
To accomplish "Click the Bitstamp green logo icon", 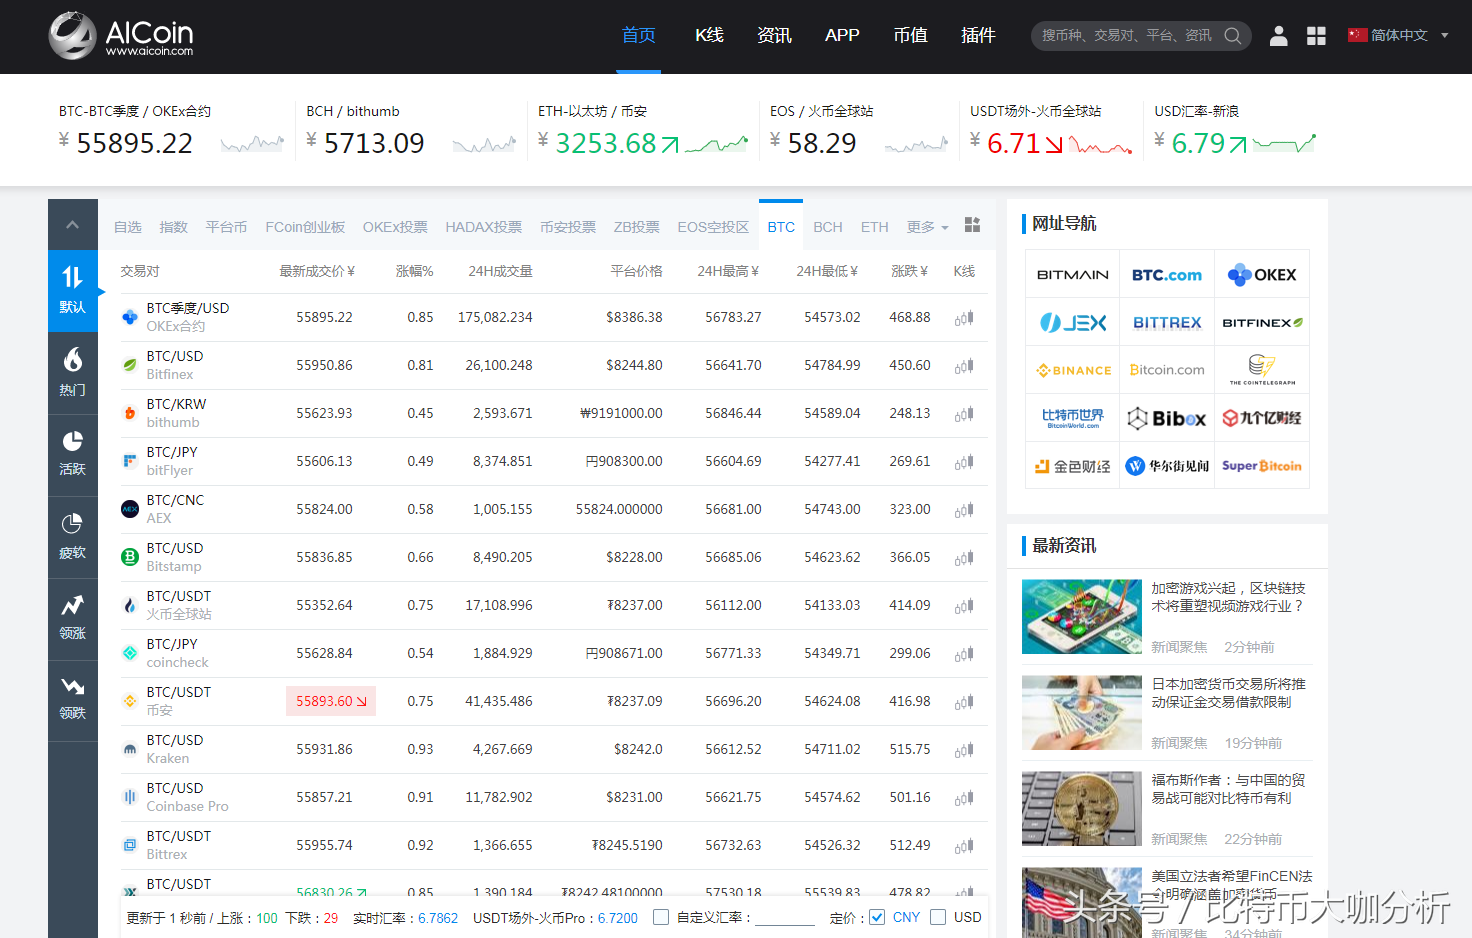I will click(130, 557).
